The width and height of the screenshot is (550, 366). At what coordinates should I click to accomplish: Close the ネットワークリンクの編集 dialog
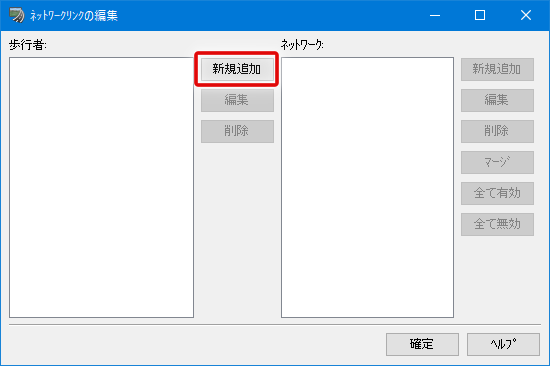[x=526, y=15]
